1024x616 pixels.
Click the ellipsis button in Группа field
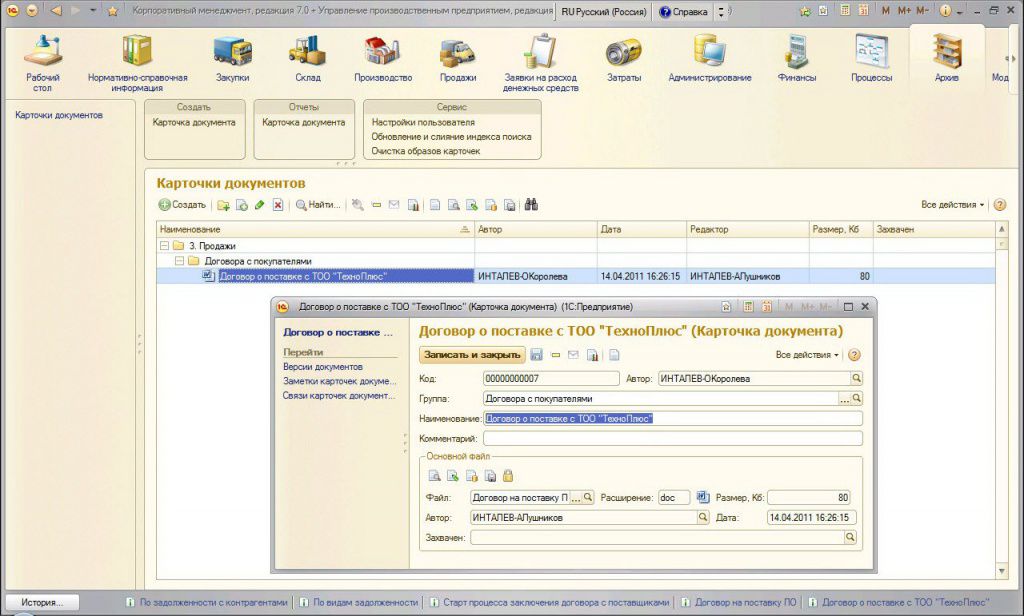[844, 398]
